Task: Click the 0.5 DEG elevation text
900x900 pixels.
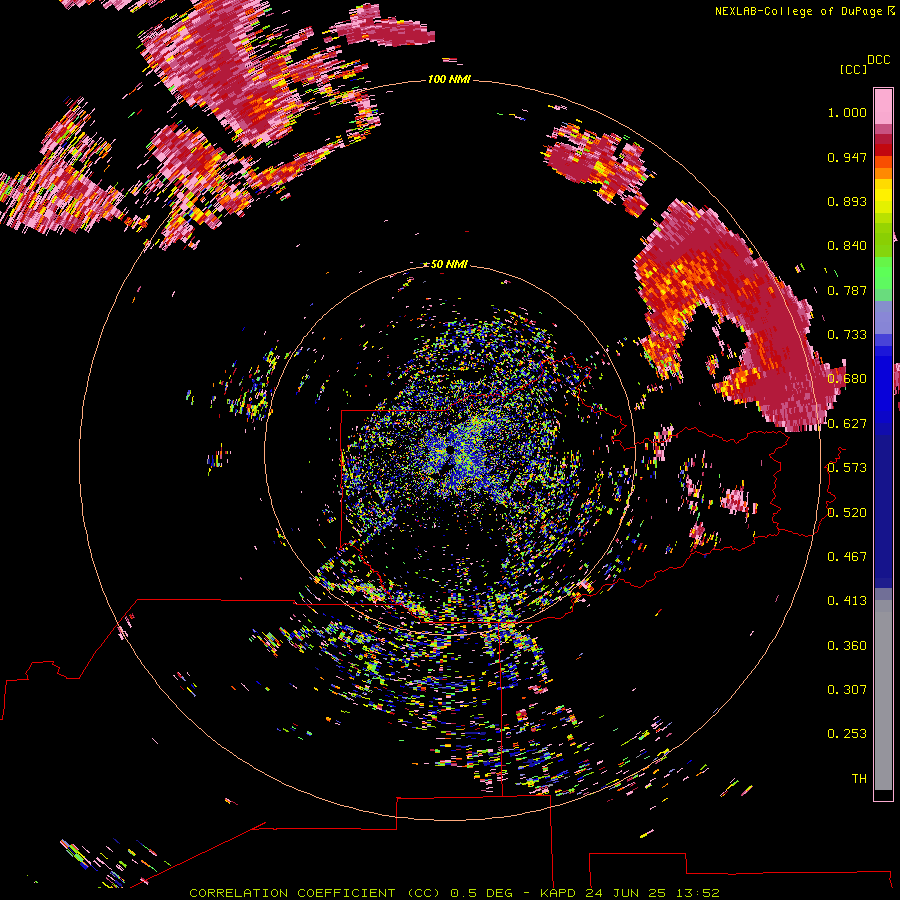Action: pos(481,893)
